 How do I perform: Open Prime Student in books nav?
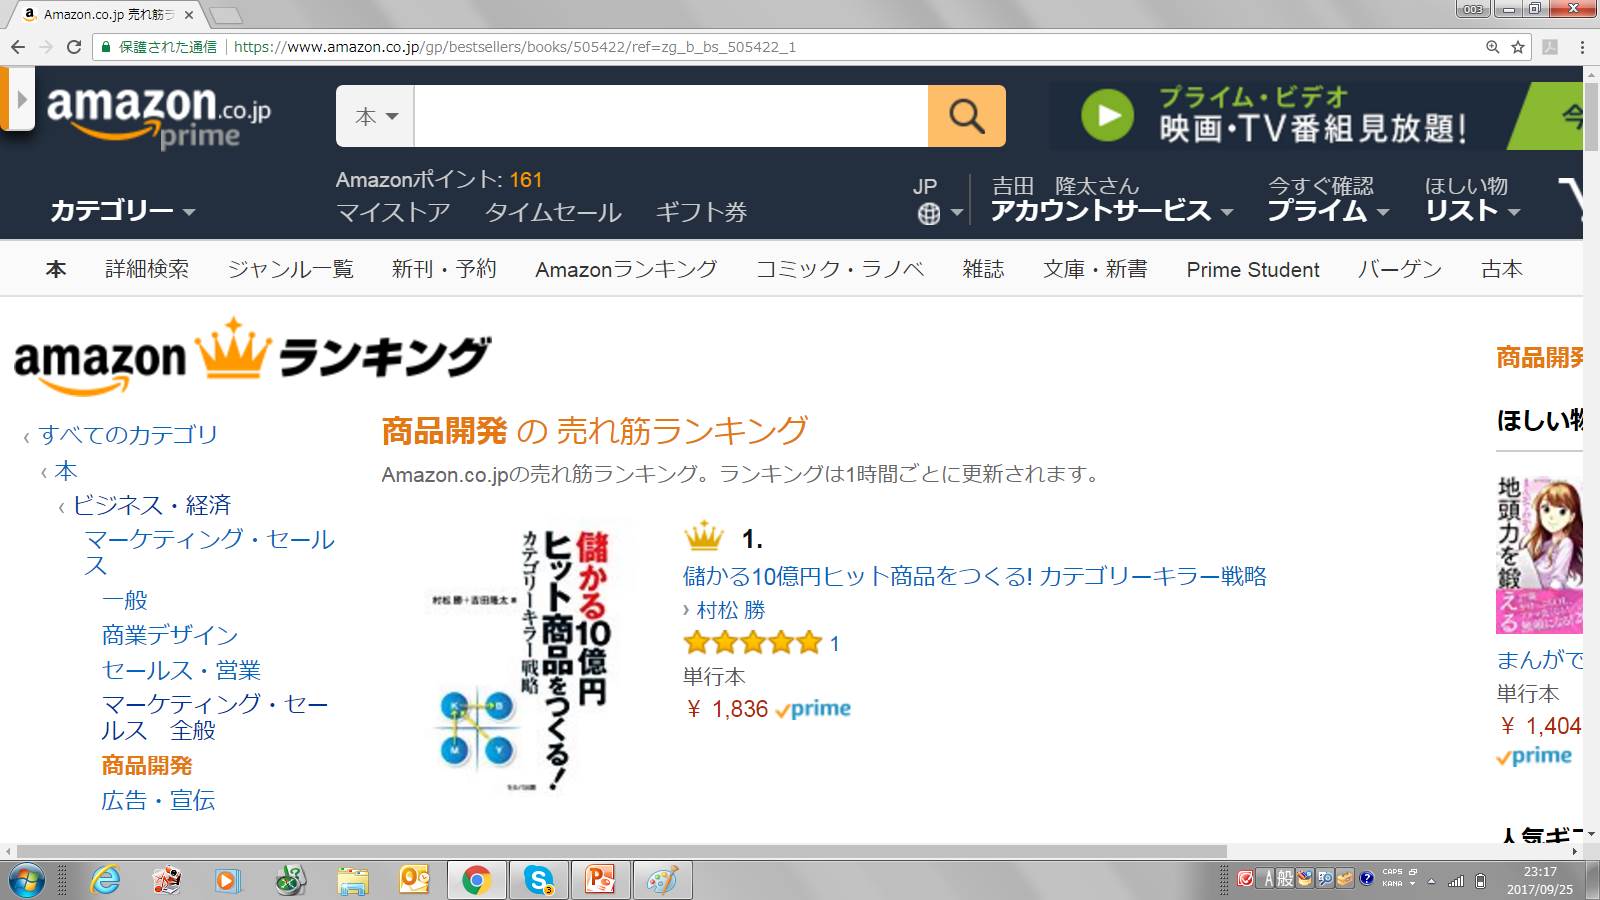point(1253,269)
